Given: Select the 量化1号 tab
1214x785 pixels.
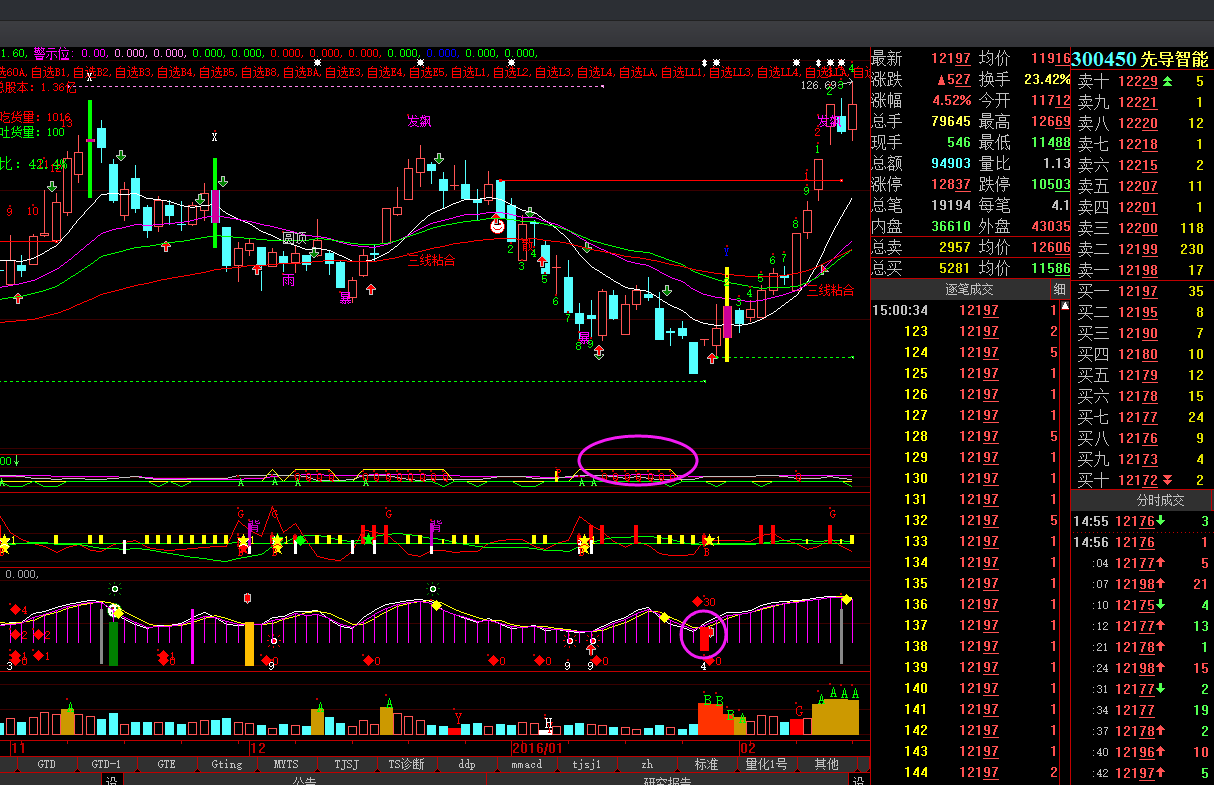Looking at the screenshot, I should pyautogui.click(x=766, y=764).
